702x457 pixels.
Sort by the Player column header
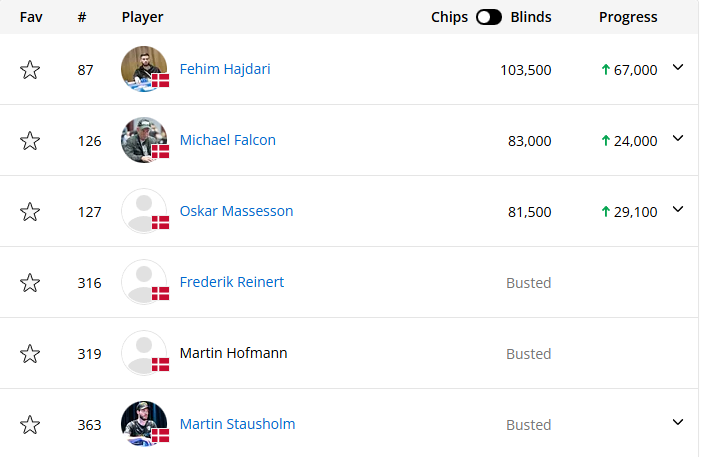coord(143,17)
